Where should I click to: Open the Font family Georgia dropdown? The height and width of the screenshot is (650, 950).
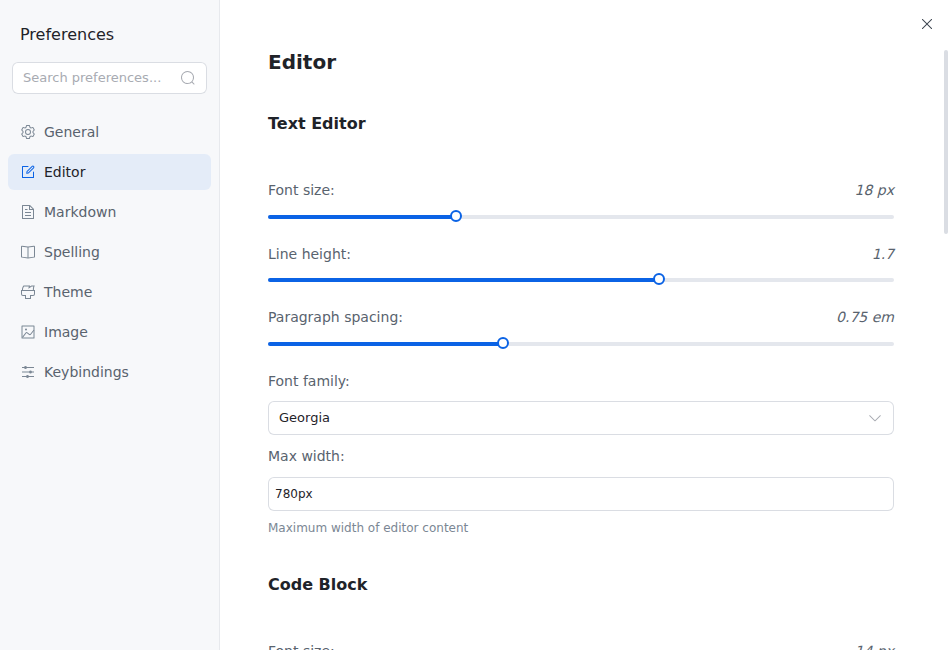(x=580, y=418)
